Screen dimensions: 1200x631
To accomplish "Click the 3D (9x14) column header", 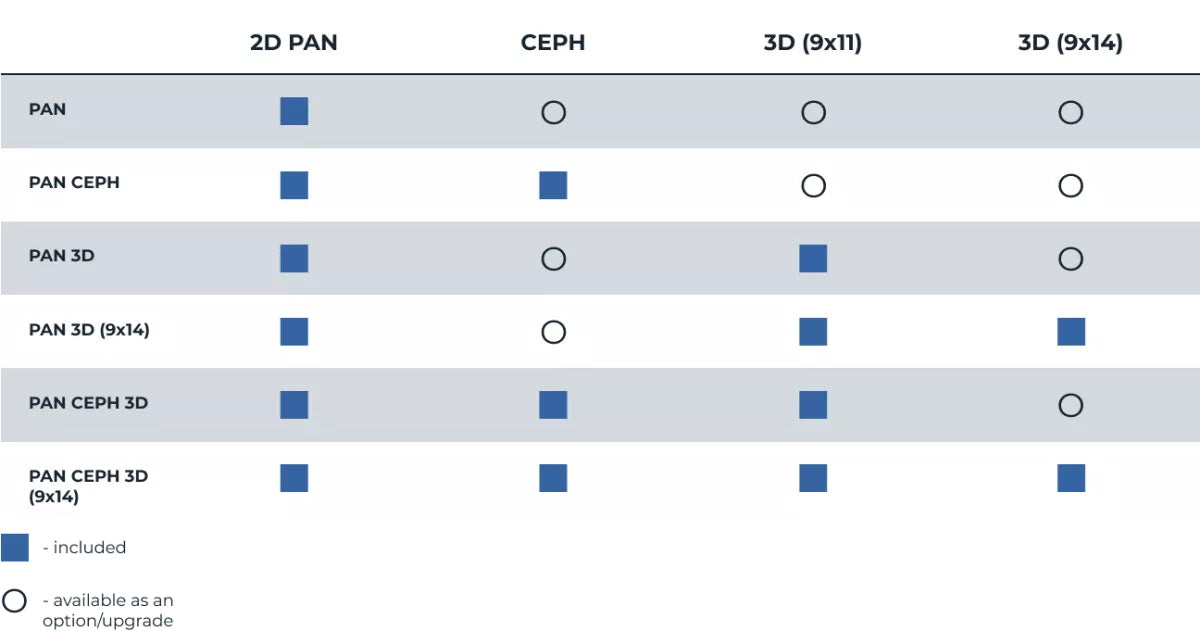I will 1070,43.
